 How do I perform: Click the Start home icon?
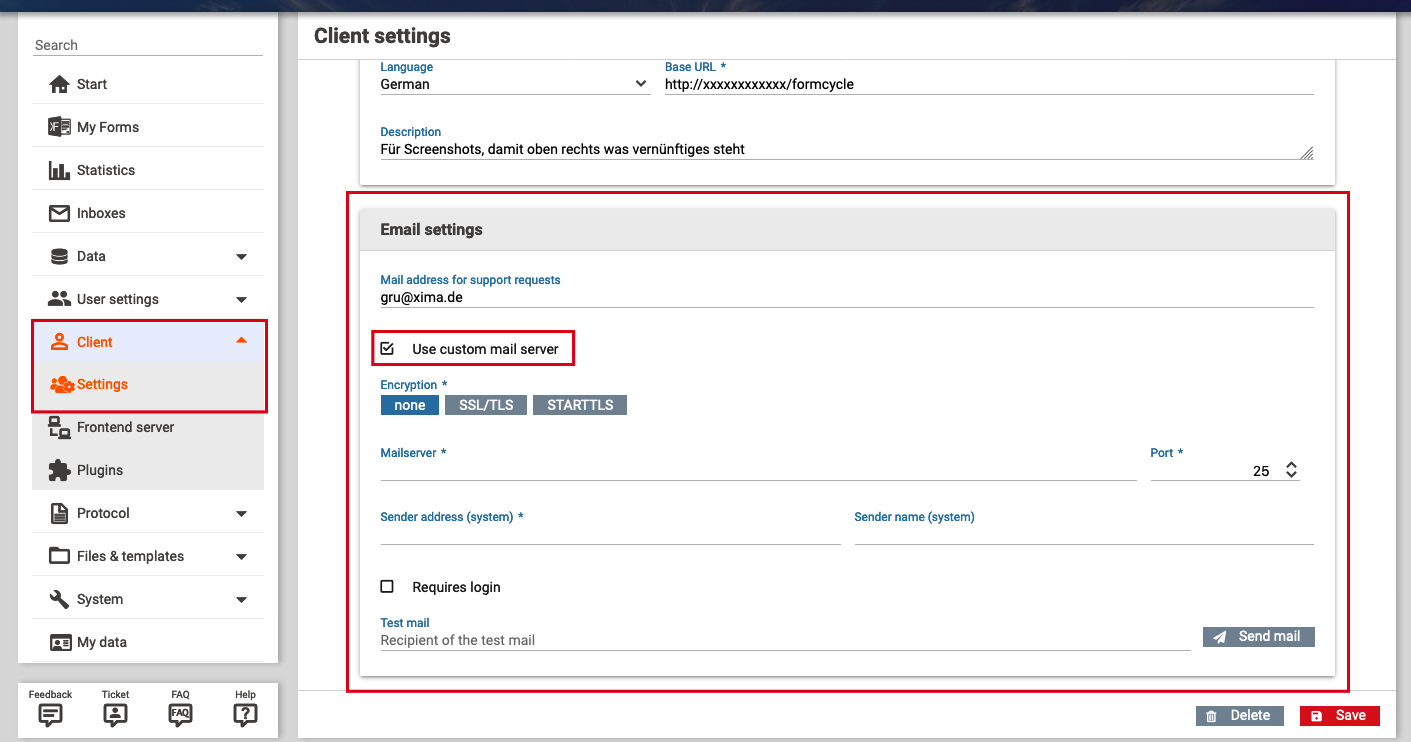(59, 84)
